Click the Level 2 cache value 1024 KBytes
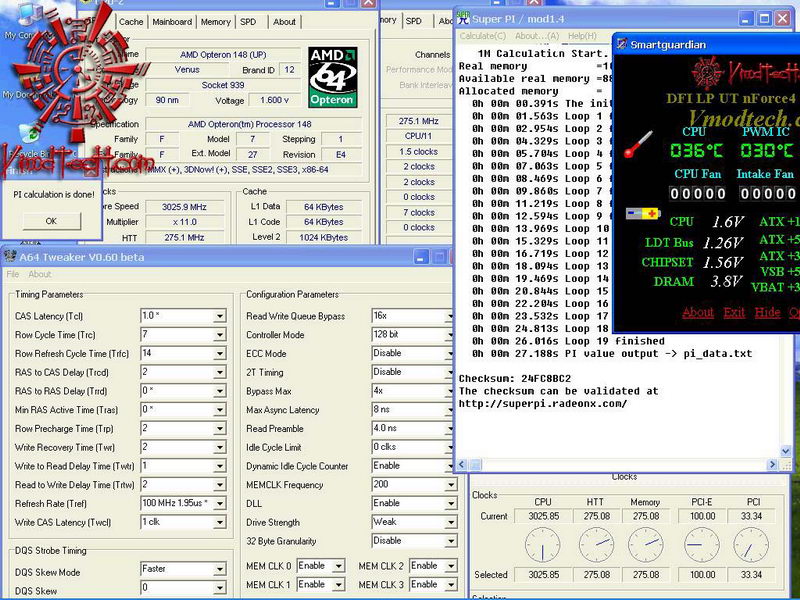 323,237
